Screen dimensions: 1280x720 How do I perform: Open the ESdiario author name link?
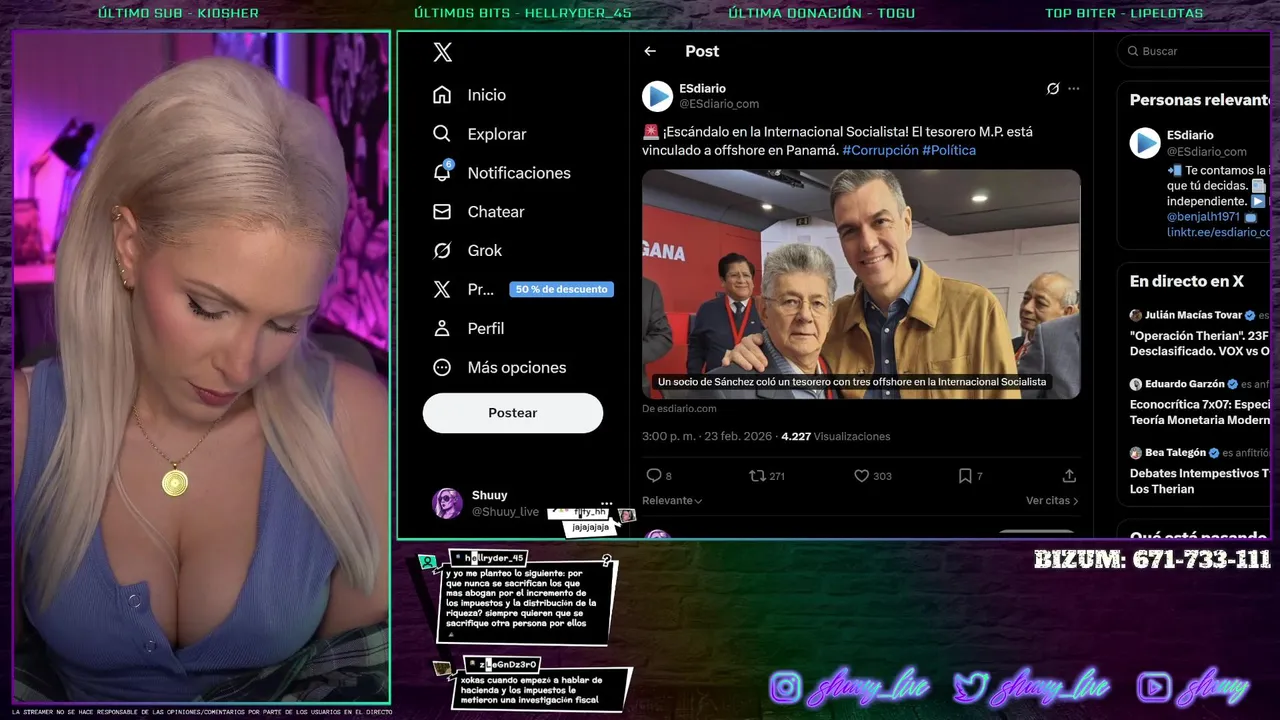702,89
